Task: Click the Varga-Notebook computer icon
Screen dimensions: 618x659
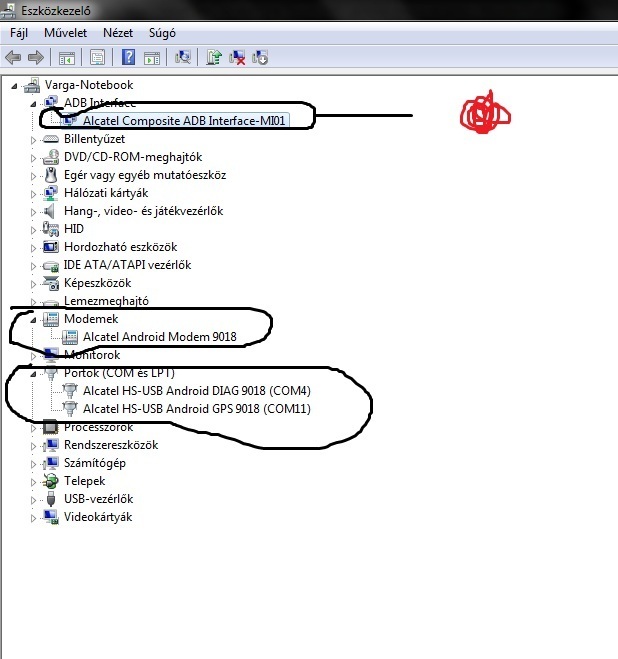Action: pos(32,85)
